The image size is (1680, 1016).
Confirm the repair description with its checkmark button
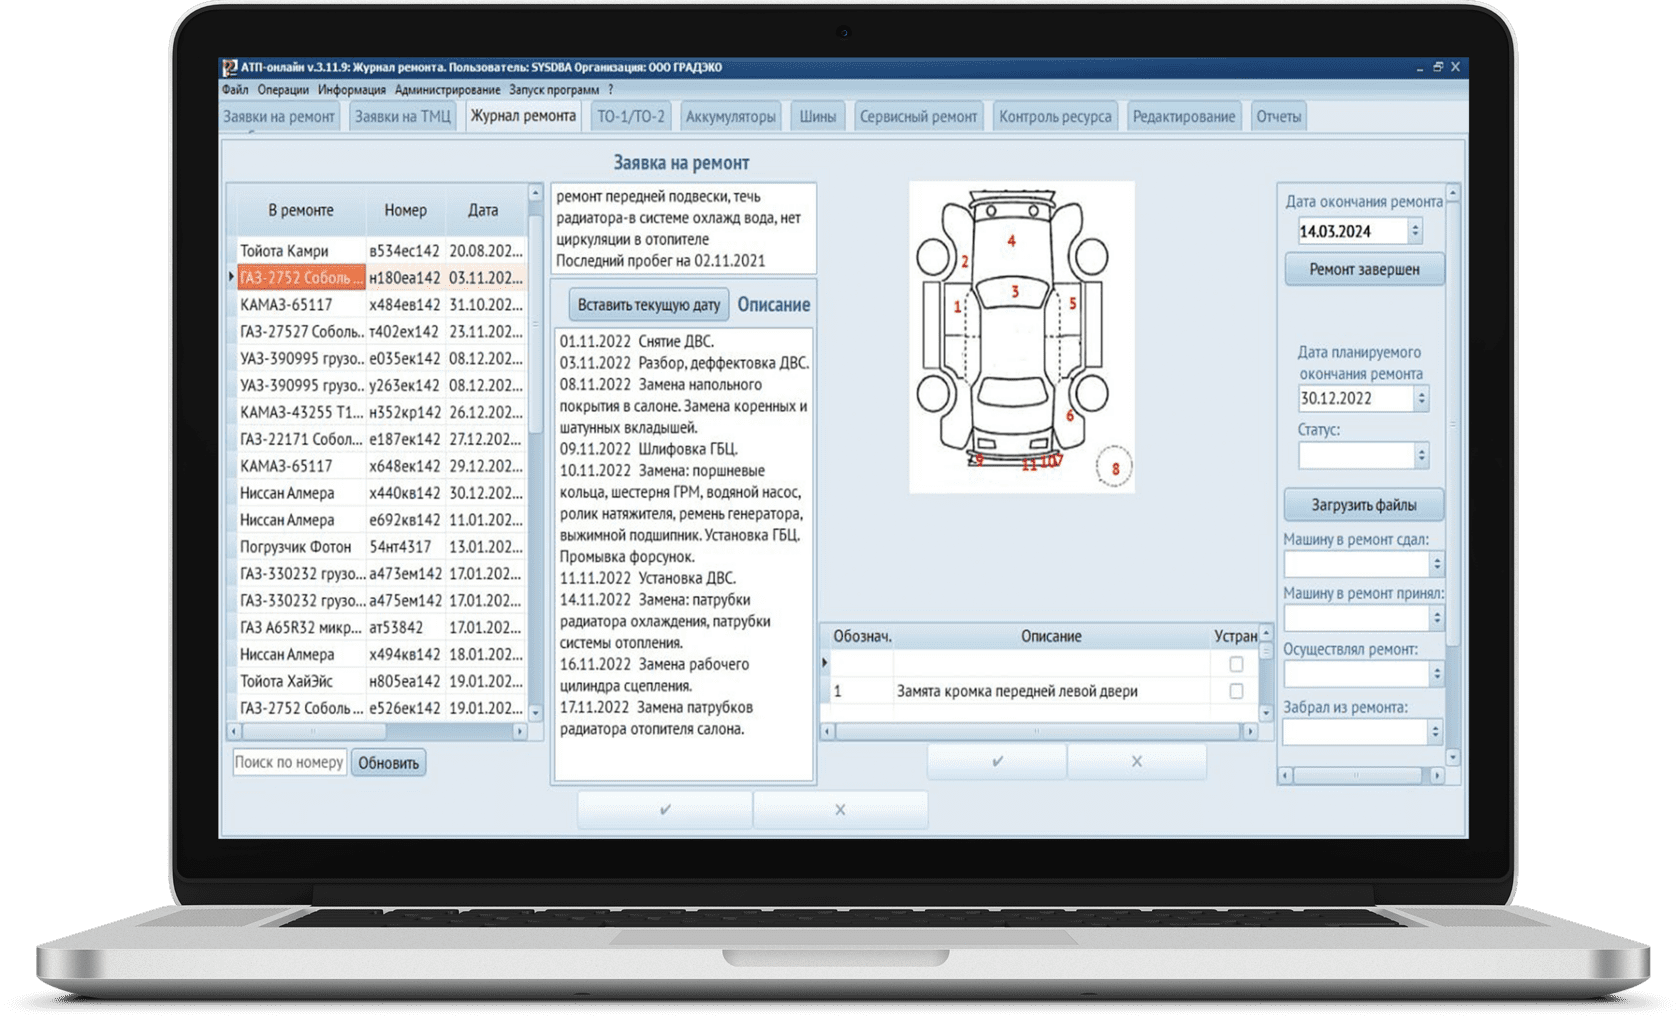point(665,809)
